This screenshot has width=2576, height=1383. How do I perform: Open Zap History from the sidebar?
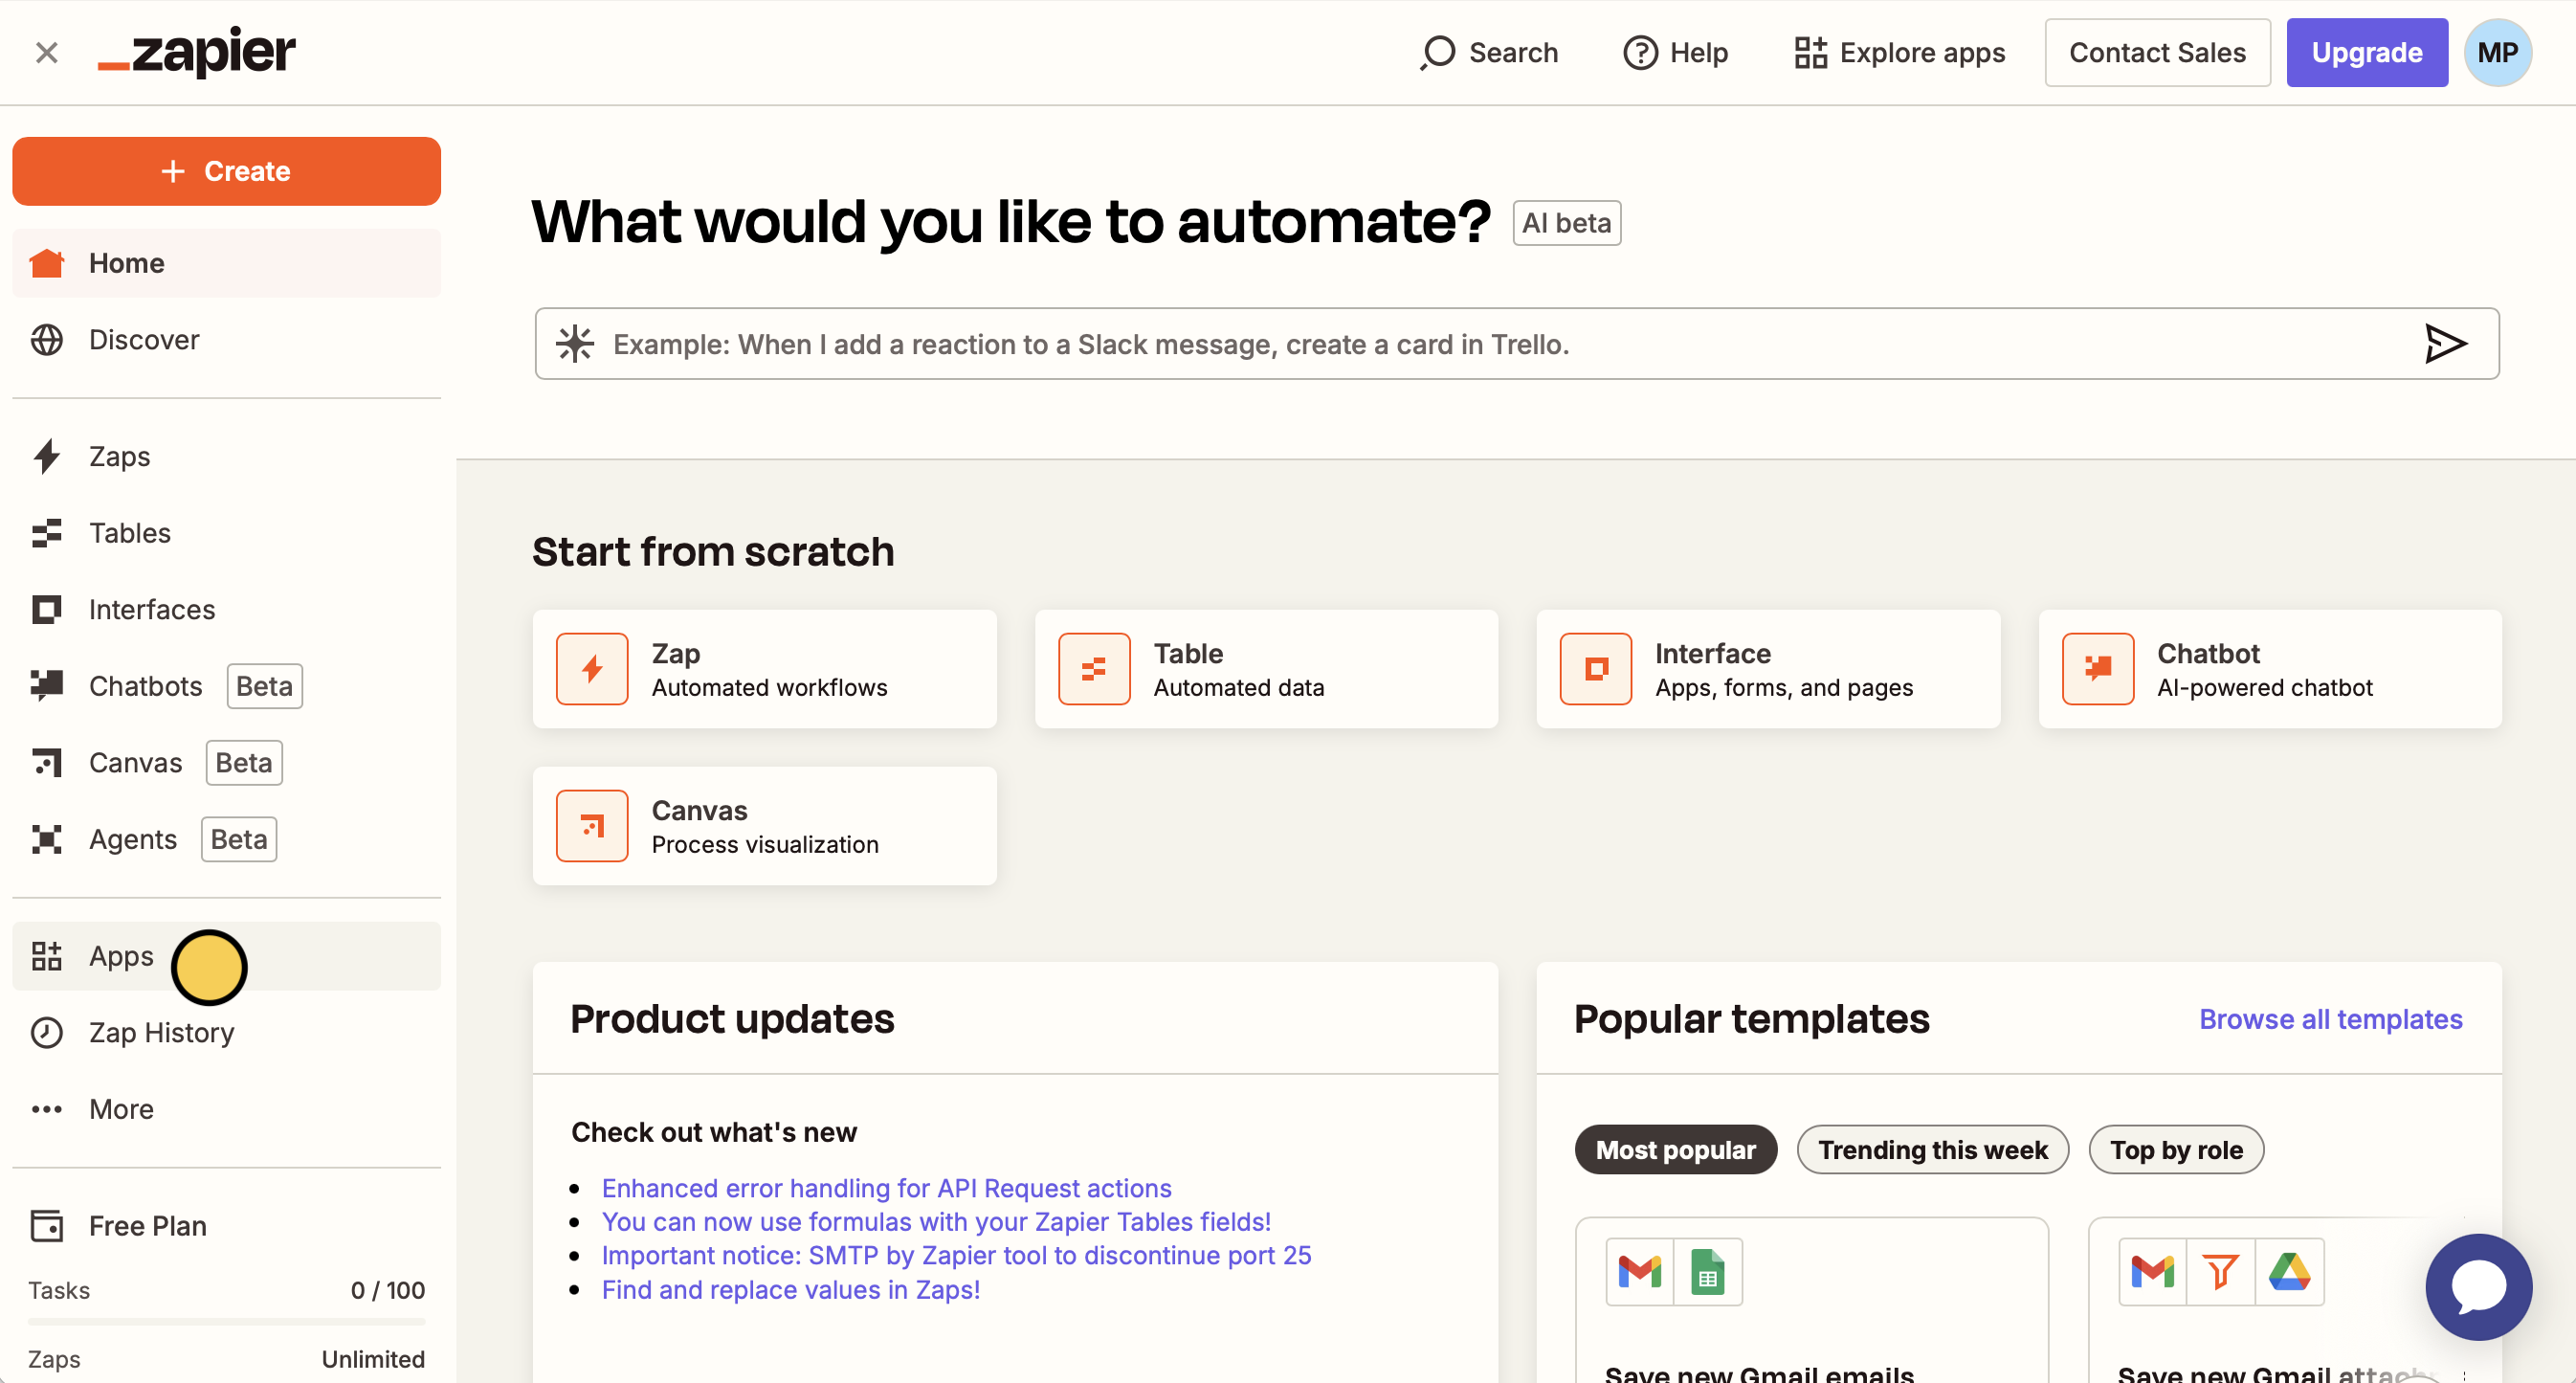click(160, 1032)
